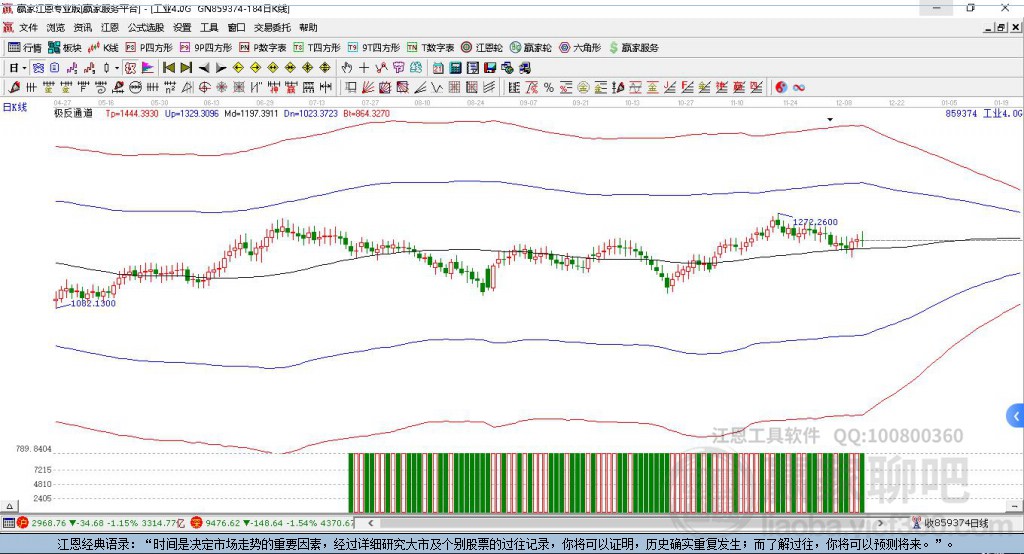Image resolution: width=1024 pixels, height=554 pixels.
Task: Click the blue side-panel collapse arrow
Action: coord(1016,415)
